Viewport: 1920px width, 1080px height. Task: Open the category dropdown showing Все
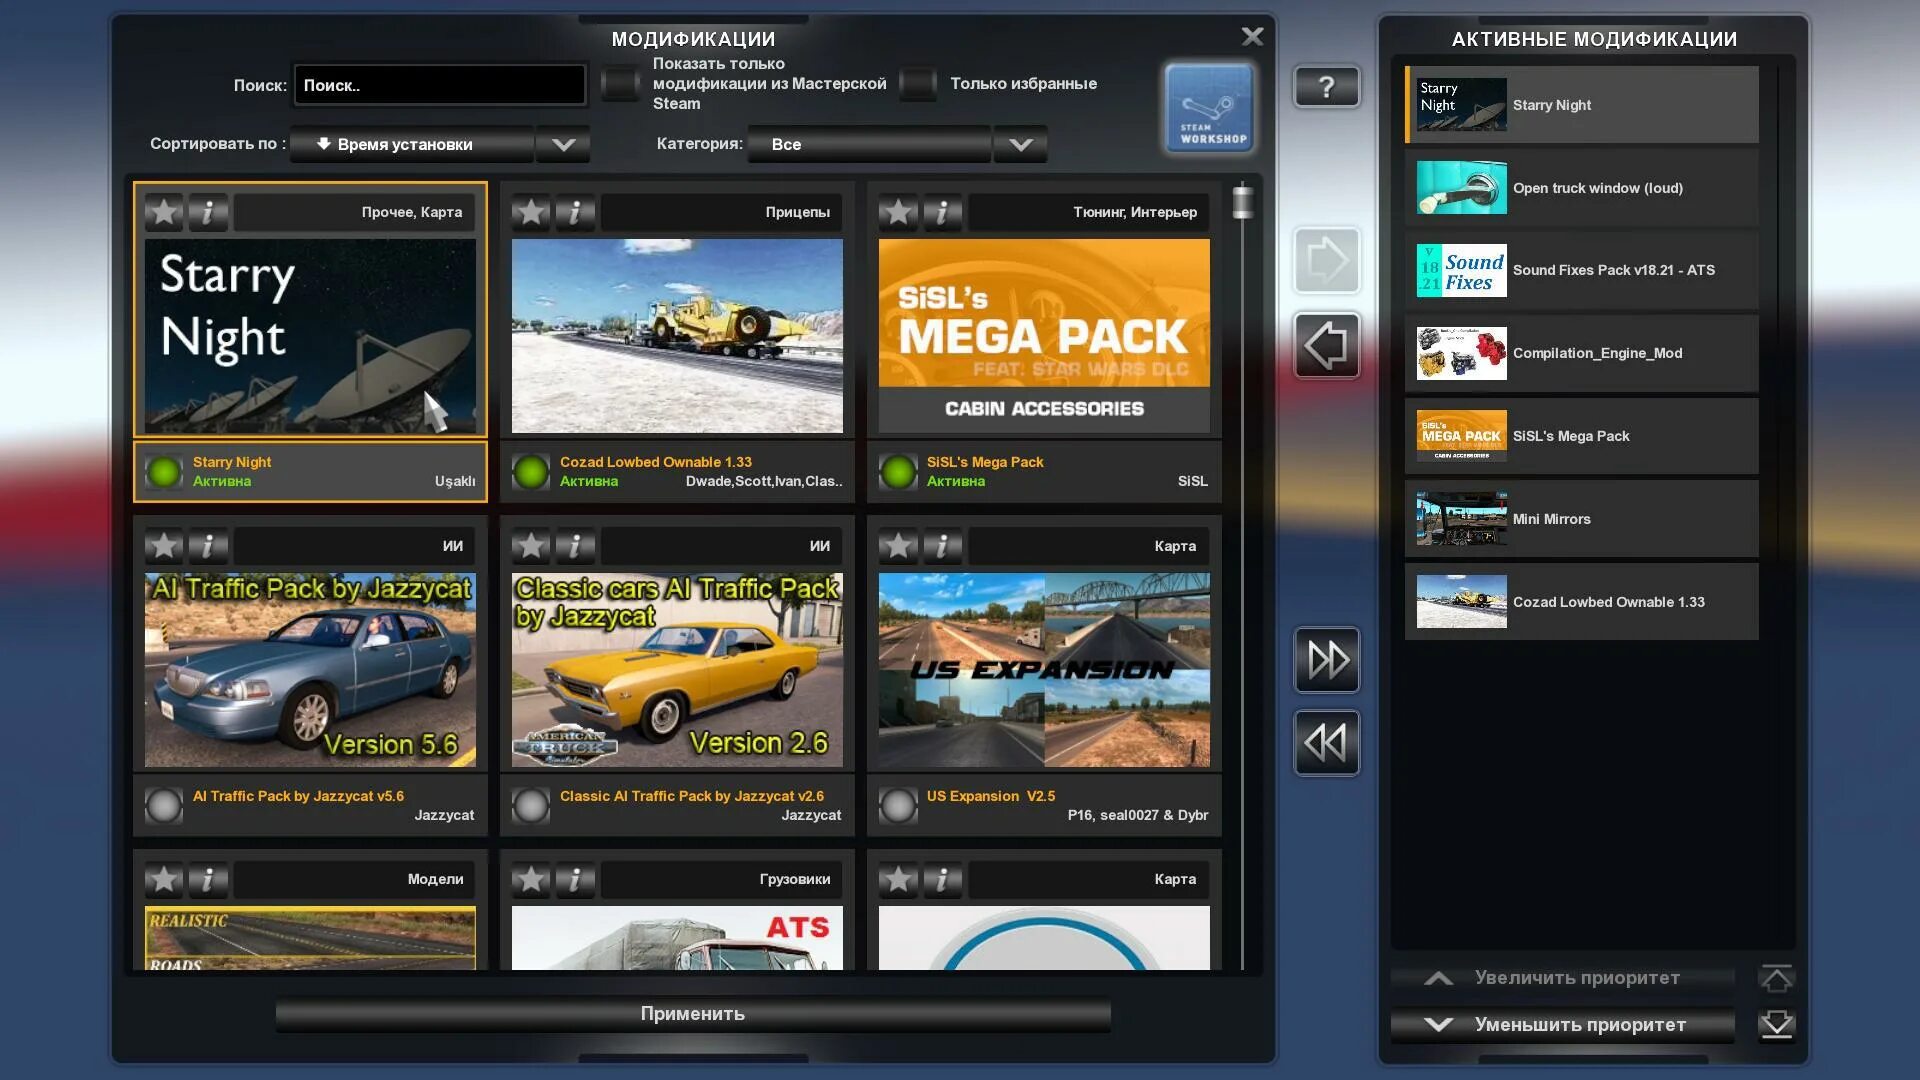(1020, 144)
